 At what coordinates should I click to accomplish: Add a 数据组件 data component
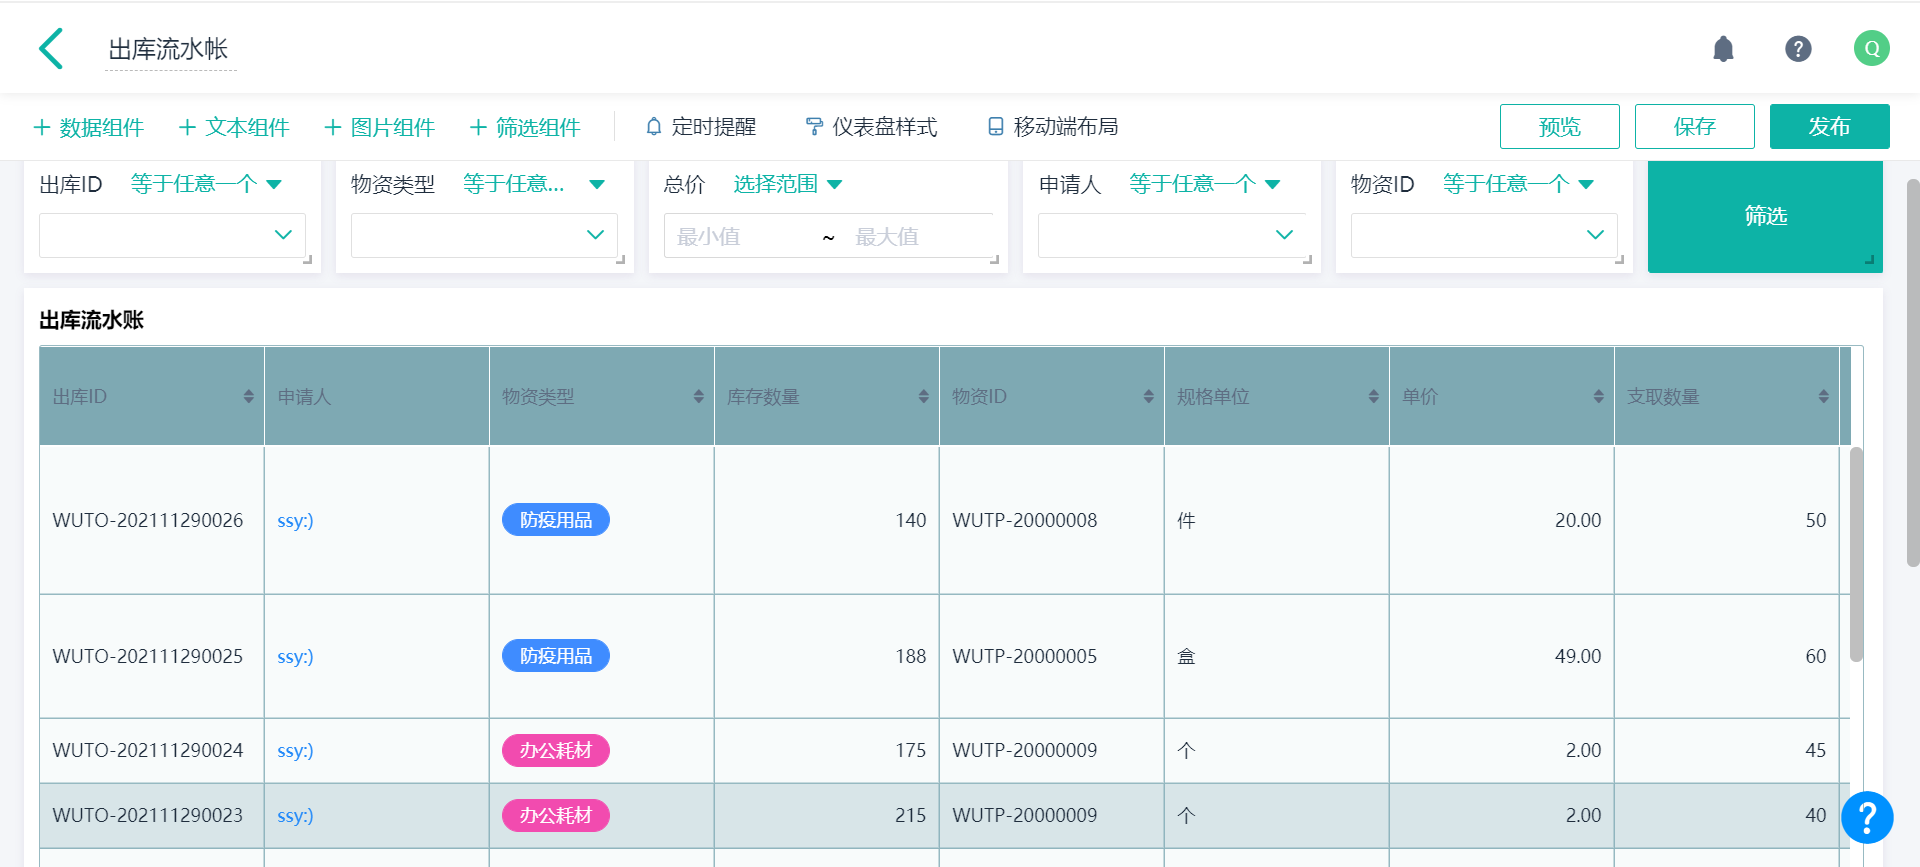(89, 127)
